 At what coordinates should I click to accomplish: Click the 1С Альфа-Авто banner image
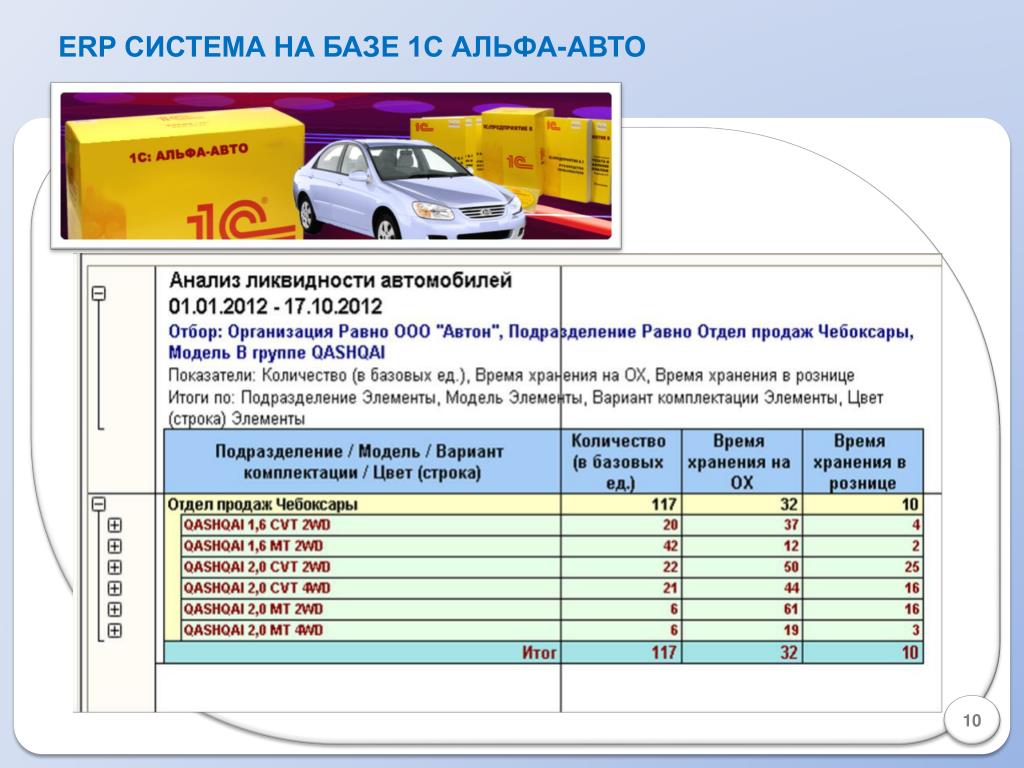tap(336, 165)
